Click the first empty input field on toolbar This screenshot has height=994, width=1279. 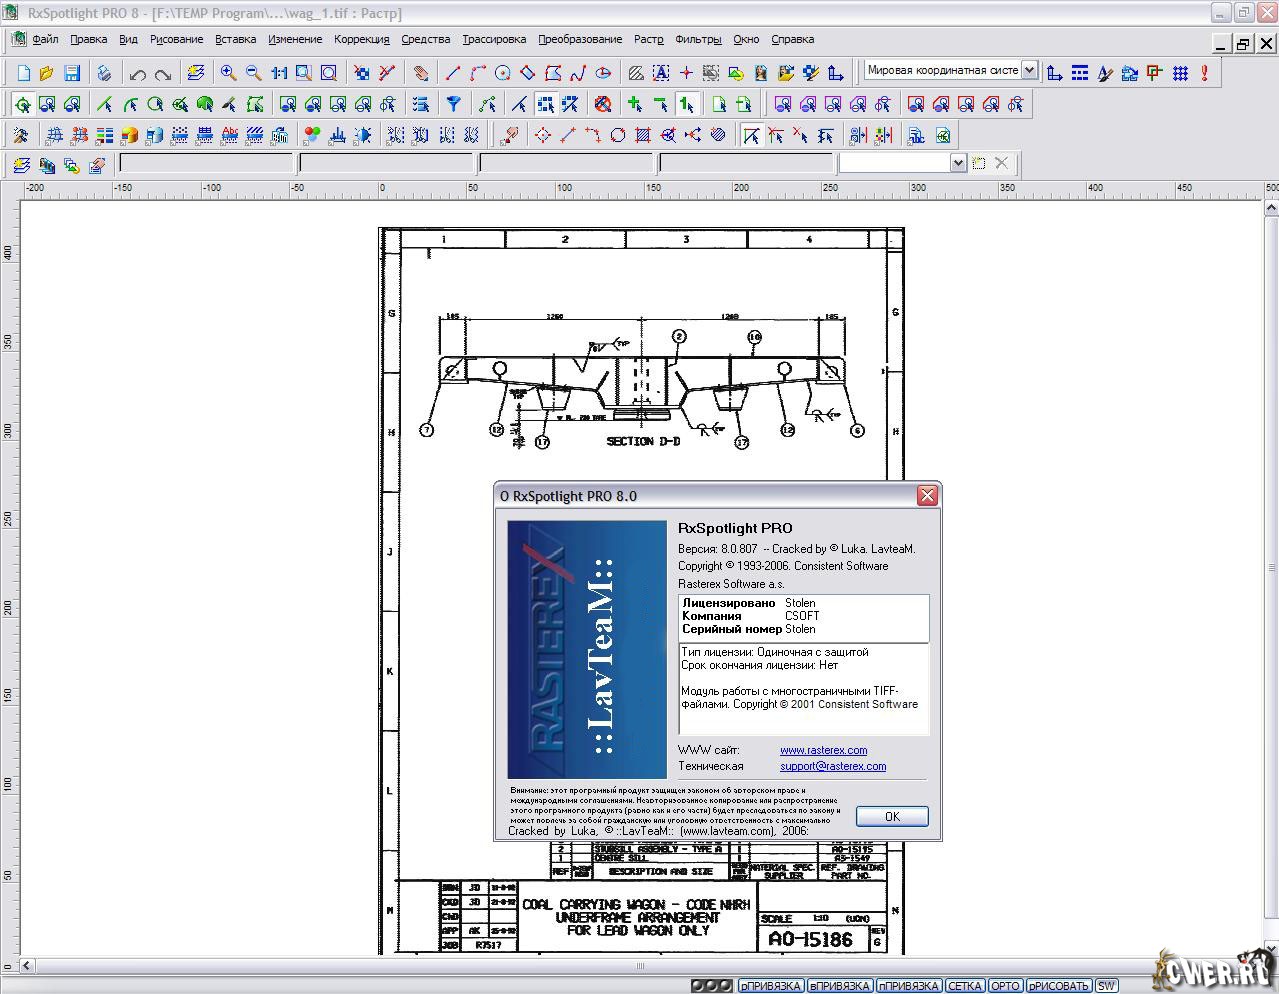click(x=206, y=163)
